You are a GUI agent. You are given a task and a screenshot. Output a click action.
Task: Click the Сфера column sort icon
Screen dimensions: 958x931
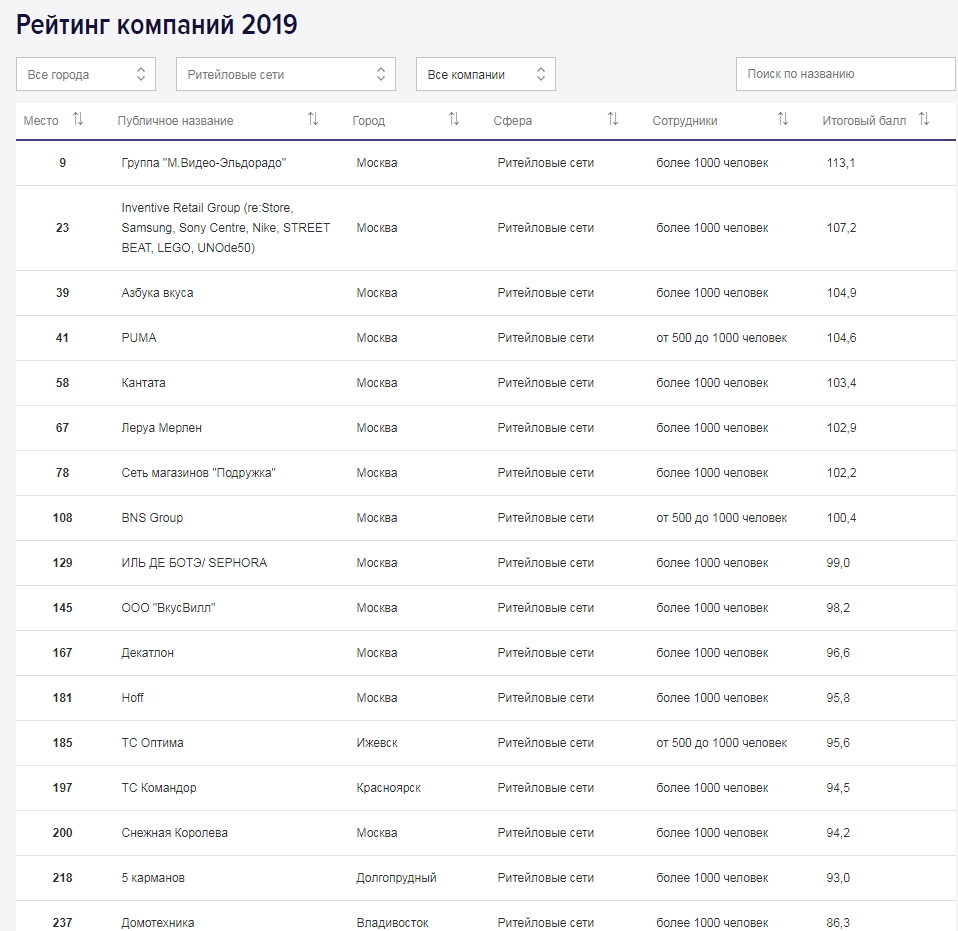613,120
